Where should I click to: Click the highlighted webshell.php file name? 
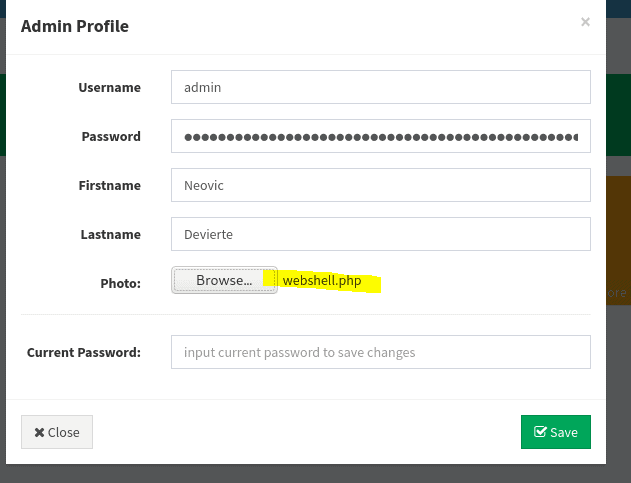(x=322, y=281)
